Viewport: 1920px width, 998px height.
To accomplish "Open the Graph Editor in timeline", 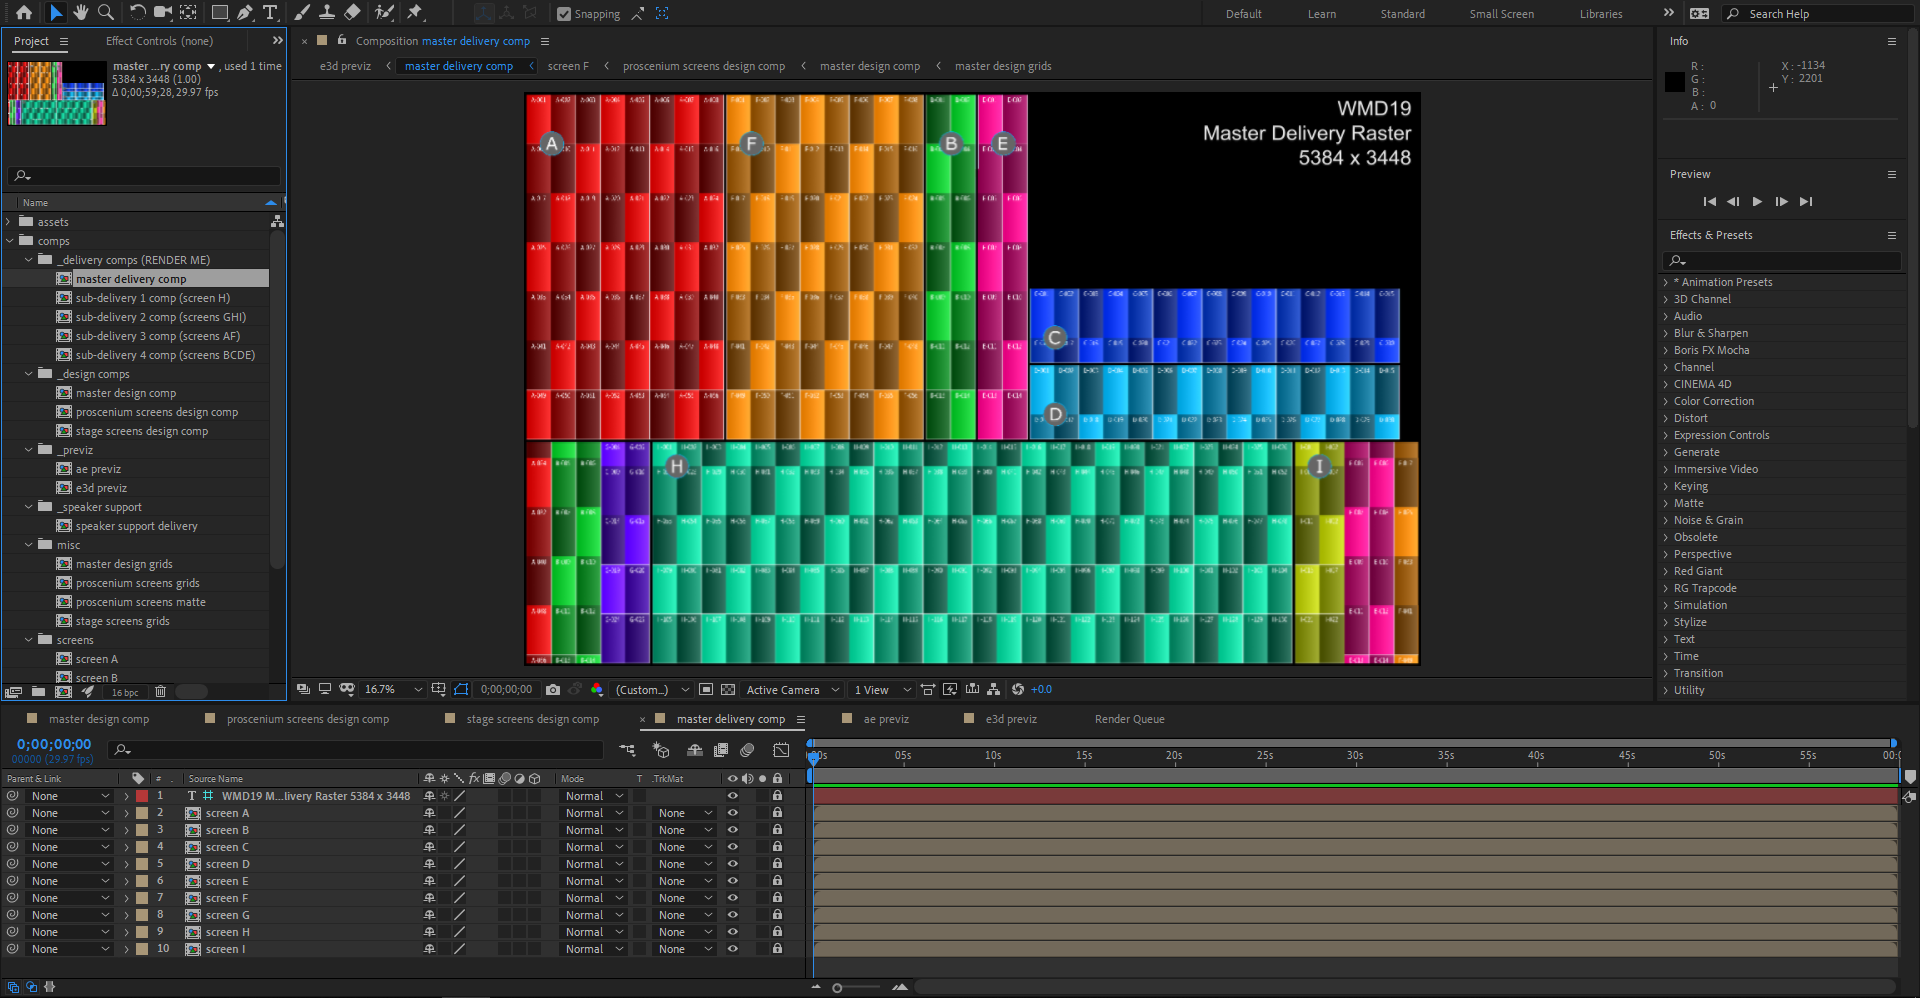I will coord(781,750).
